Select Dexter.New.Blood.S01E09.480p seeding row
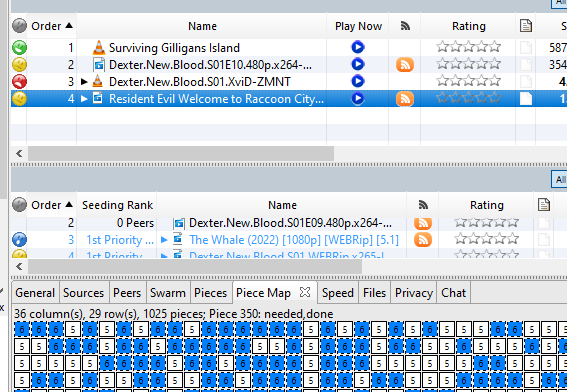Viewport: 567px width, 392px height. click(x=289, y=223)
